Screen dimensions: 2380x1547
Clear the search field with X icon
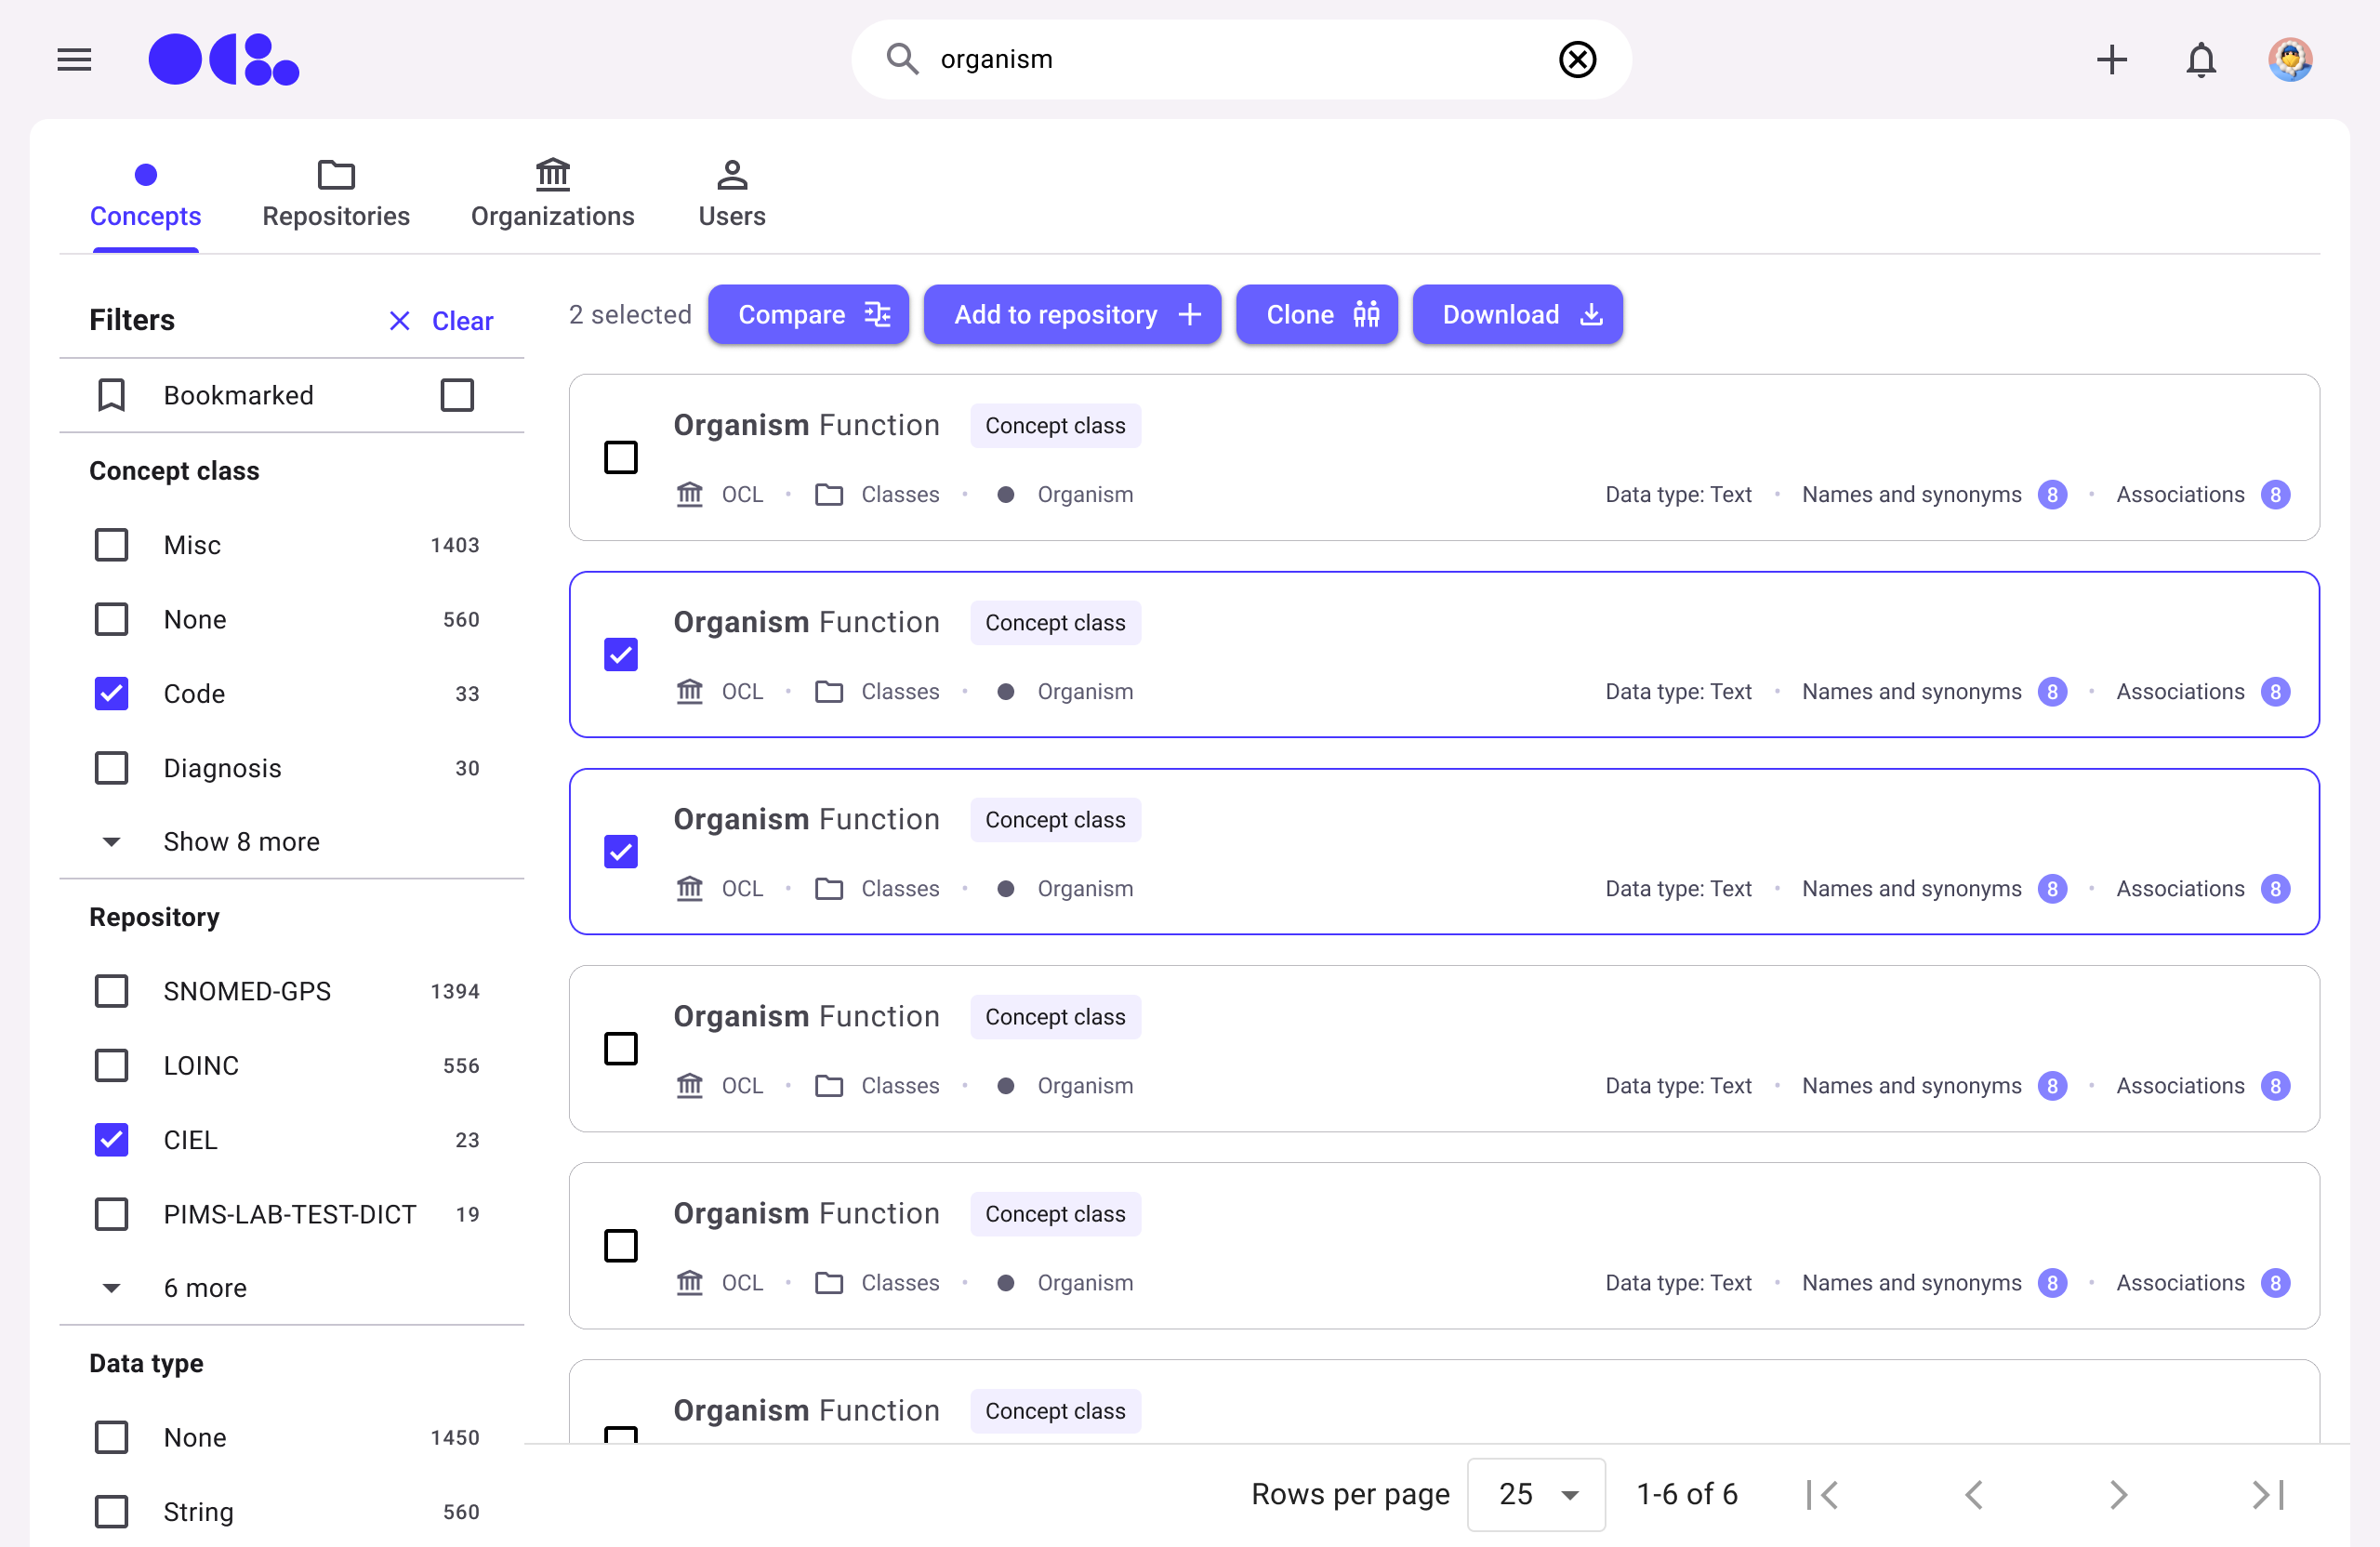click(1576, 60)
